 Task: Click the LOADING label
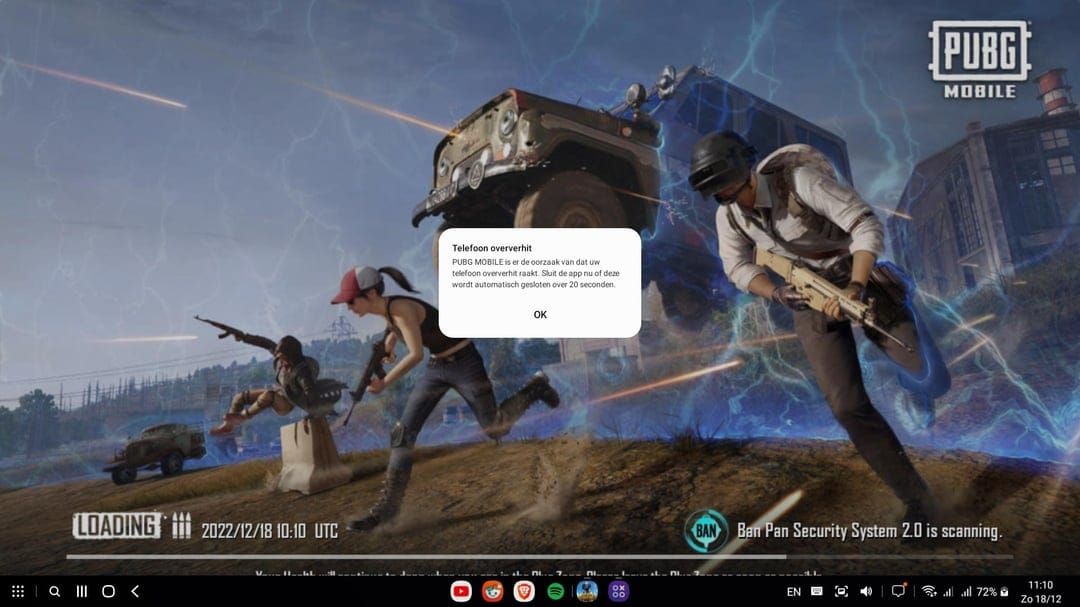(x=117, y=526)
